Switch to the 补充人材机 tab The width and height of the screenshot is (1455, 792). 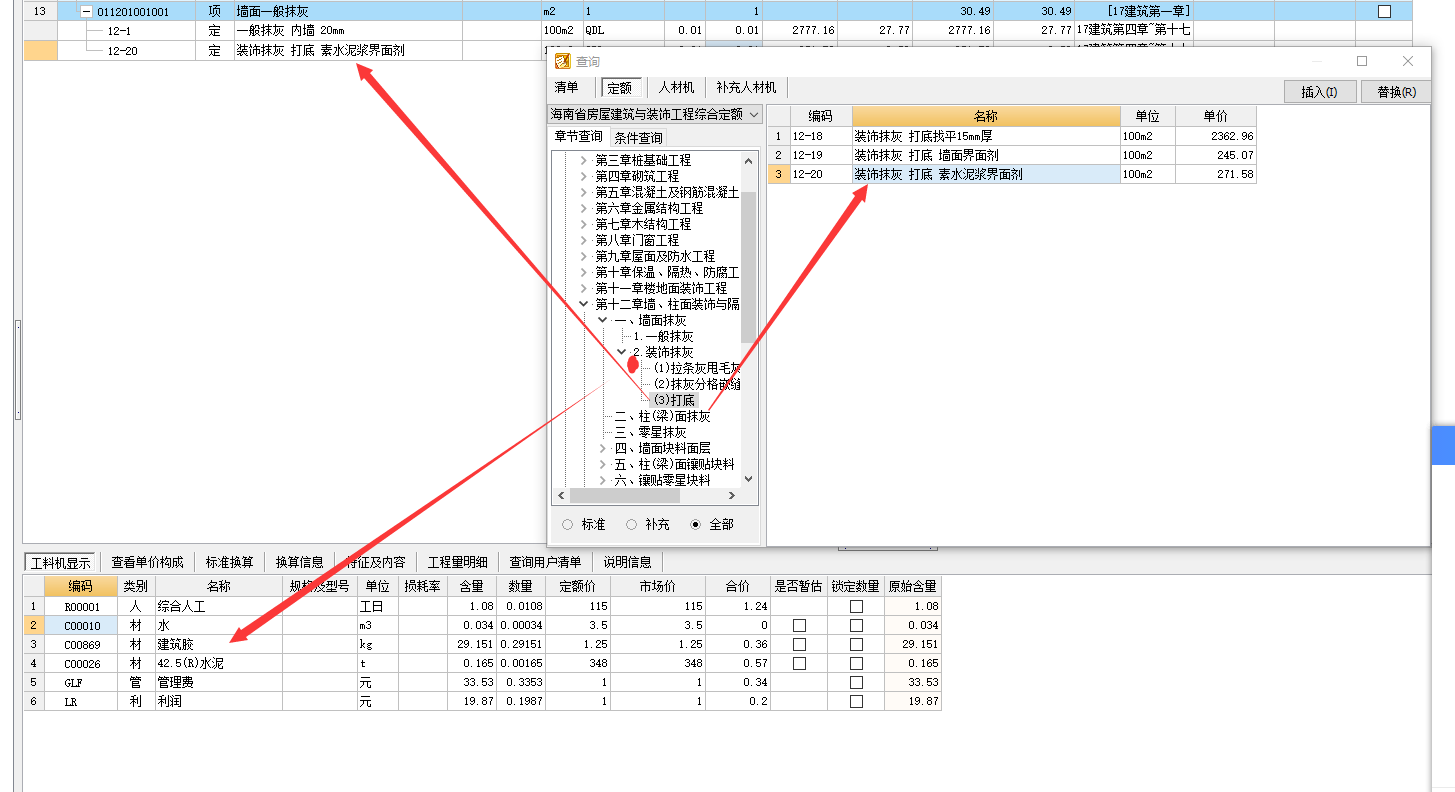(746, 88)
